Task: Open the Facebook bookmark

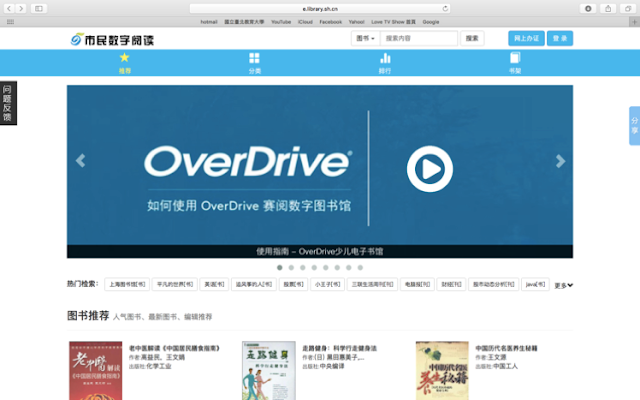Action: tap(331, 22)
